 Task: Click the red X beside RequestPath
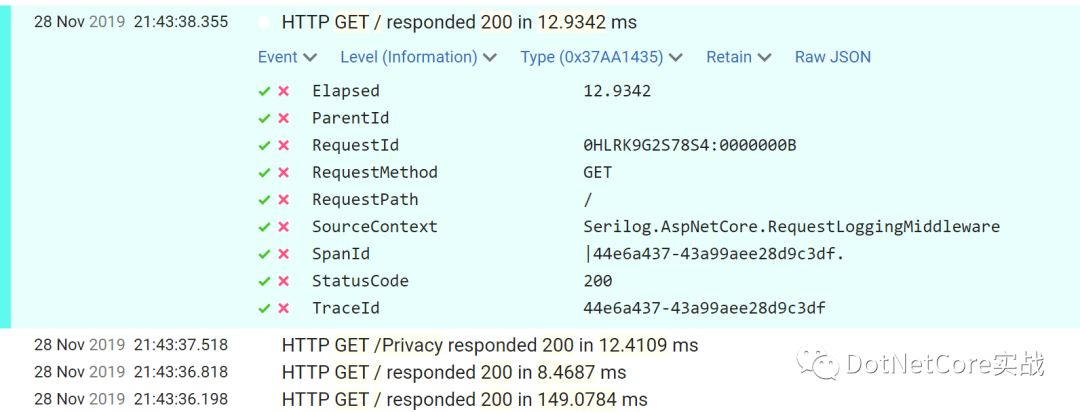pyautogui.click(x=283, y=200)
